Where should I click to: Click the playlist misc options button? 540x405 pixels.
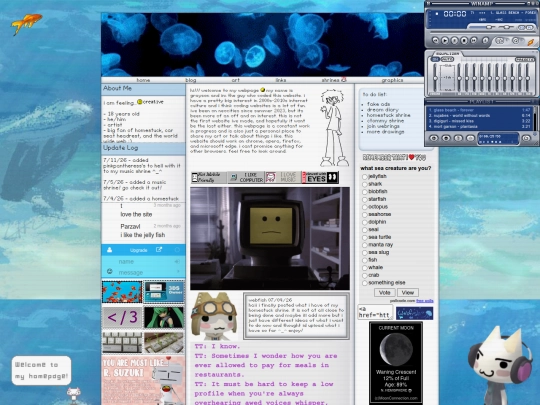coord(470,138)
